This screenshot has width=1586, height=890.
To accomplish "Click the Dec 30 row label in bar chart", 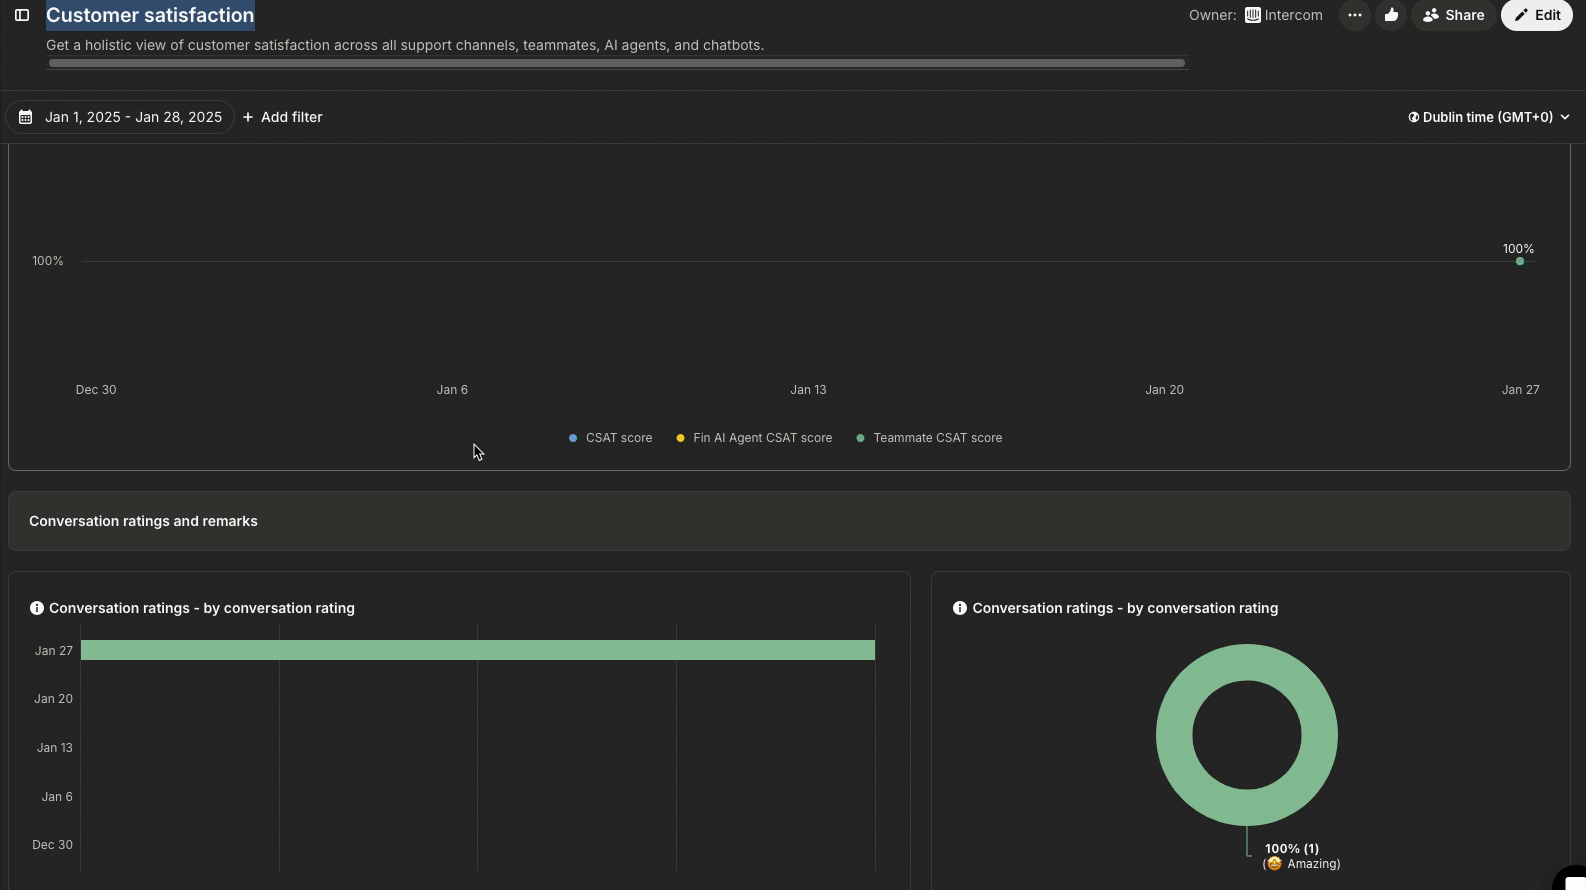I will click(x=52, y=845).
